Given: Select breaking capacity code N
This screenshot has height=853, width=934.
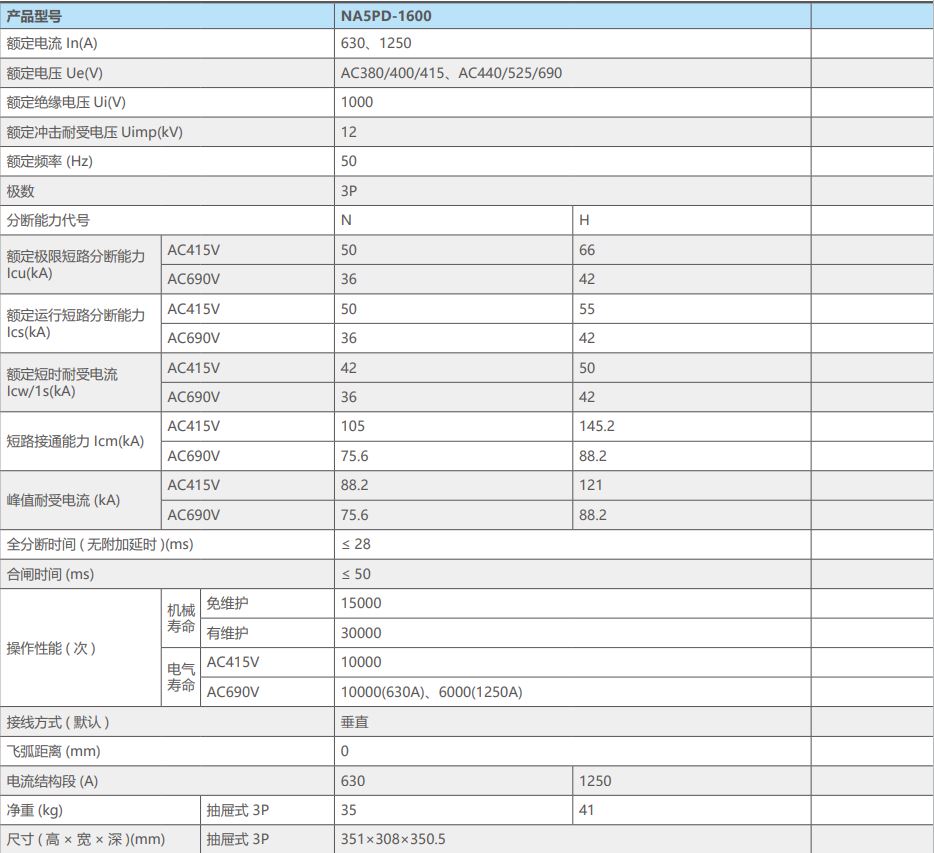Looking at the screenshot, I should point(346,220).
